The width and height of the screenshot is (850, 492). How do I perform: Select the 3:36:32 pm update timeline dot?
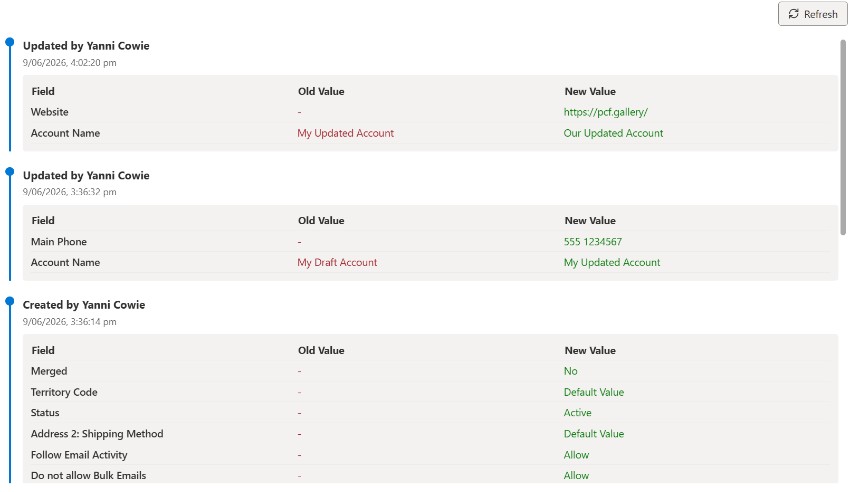[9, 172]
